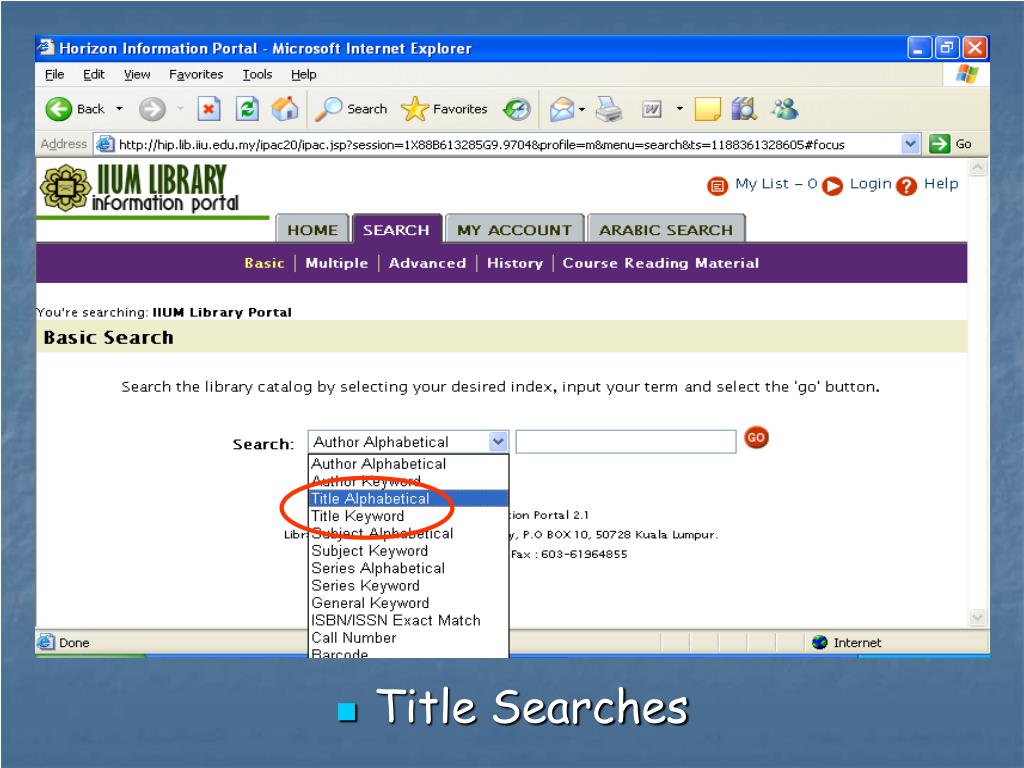Open the History clock icon

pyautogui.click(x=517, y=109)
